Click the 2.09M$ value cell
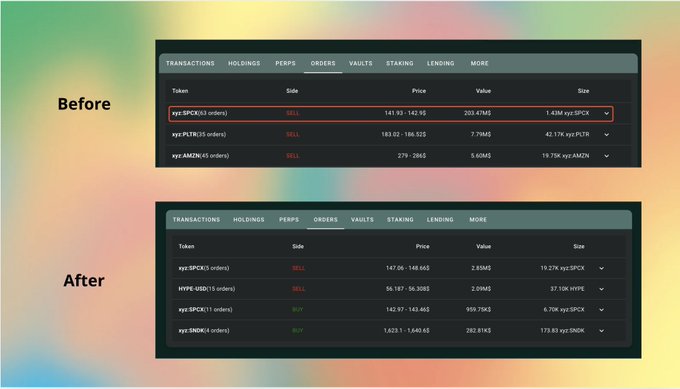This screenshot has width=680, height=389. [x=481, y=289]
